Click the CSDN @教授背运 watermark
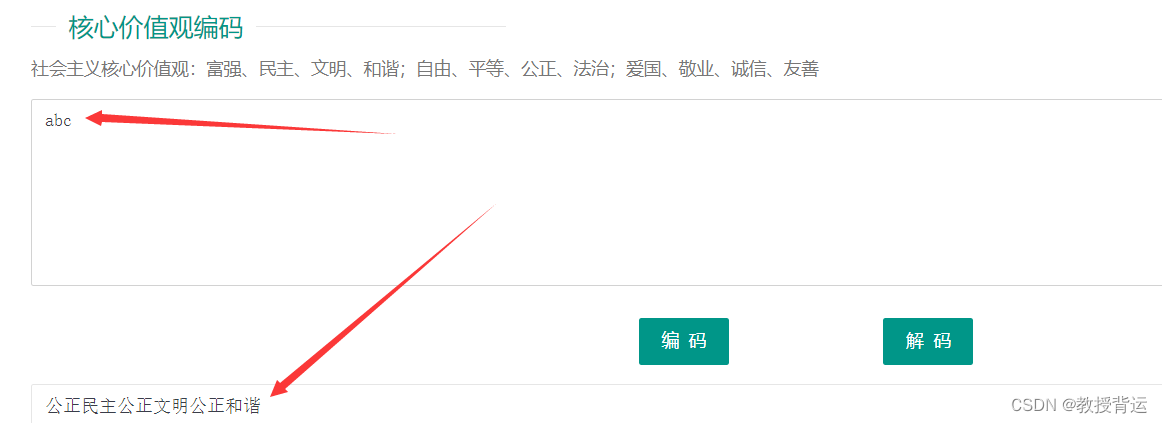1162x423 pixels. tap(1079, 404)
